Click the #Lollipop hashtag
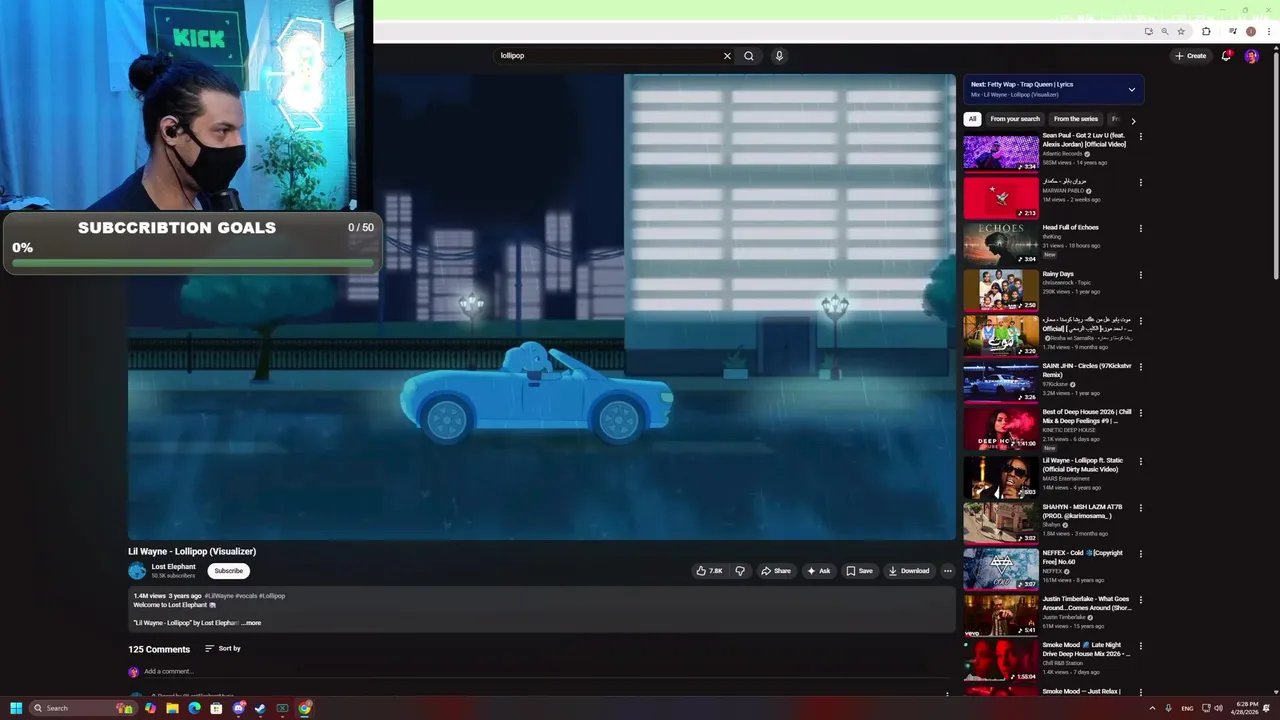 point(272,596)
